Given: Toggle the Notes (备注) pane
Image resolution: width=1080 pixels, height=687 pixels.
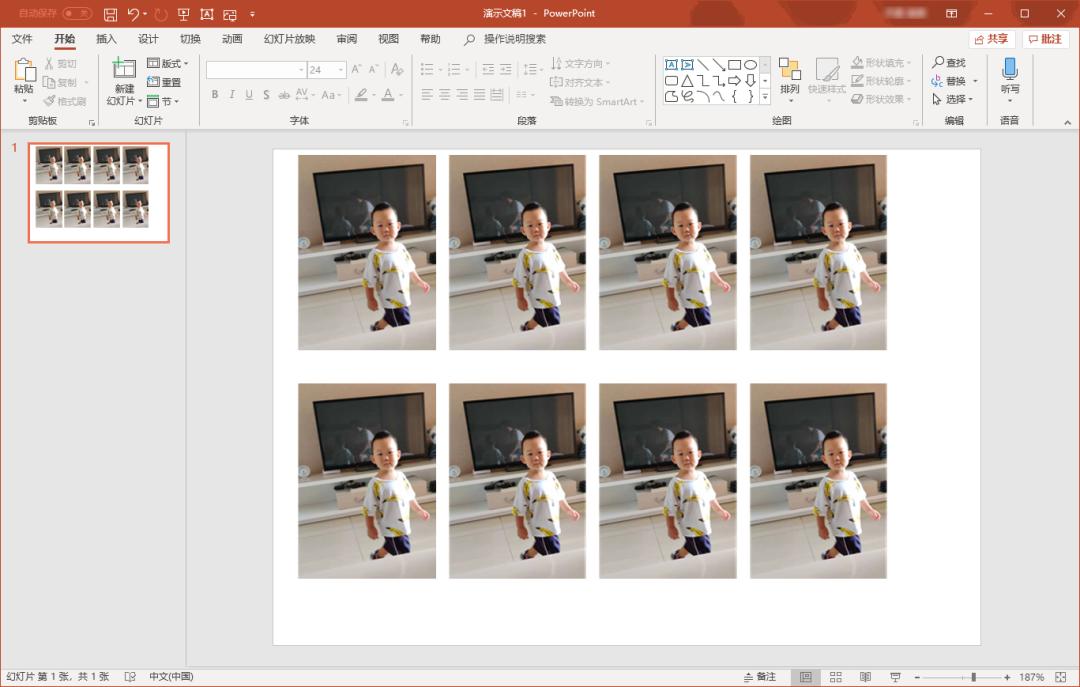Looking at the screenshot, I should coord(759,677).
